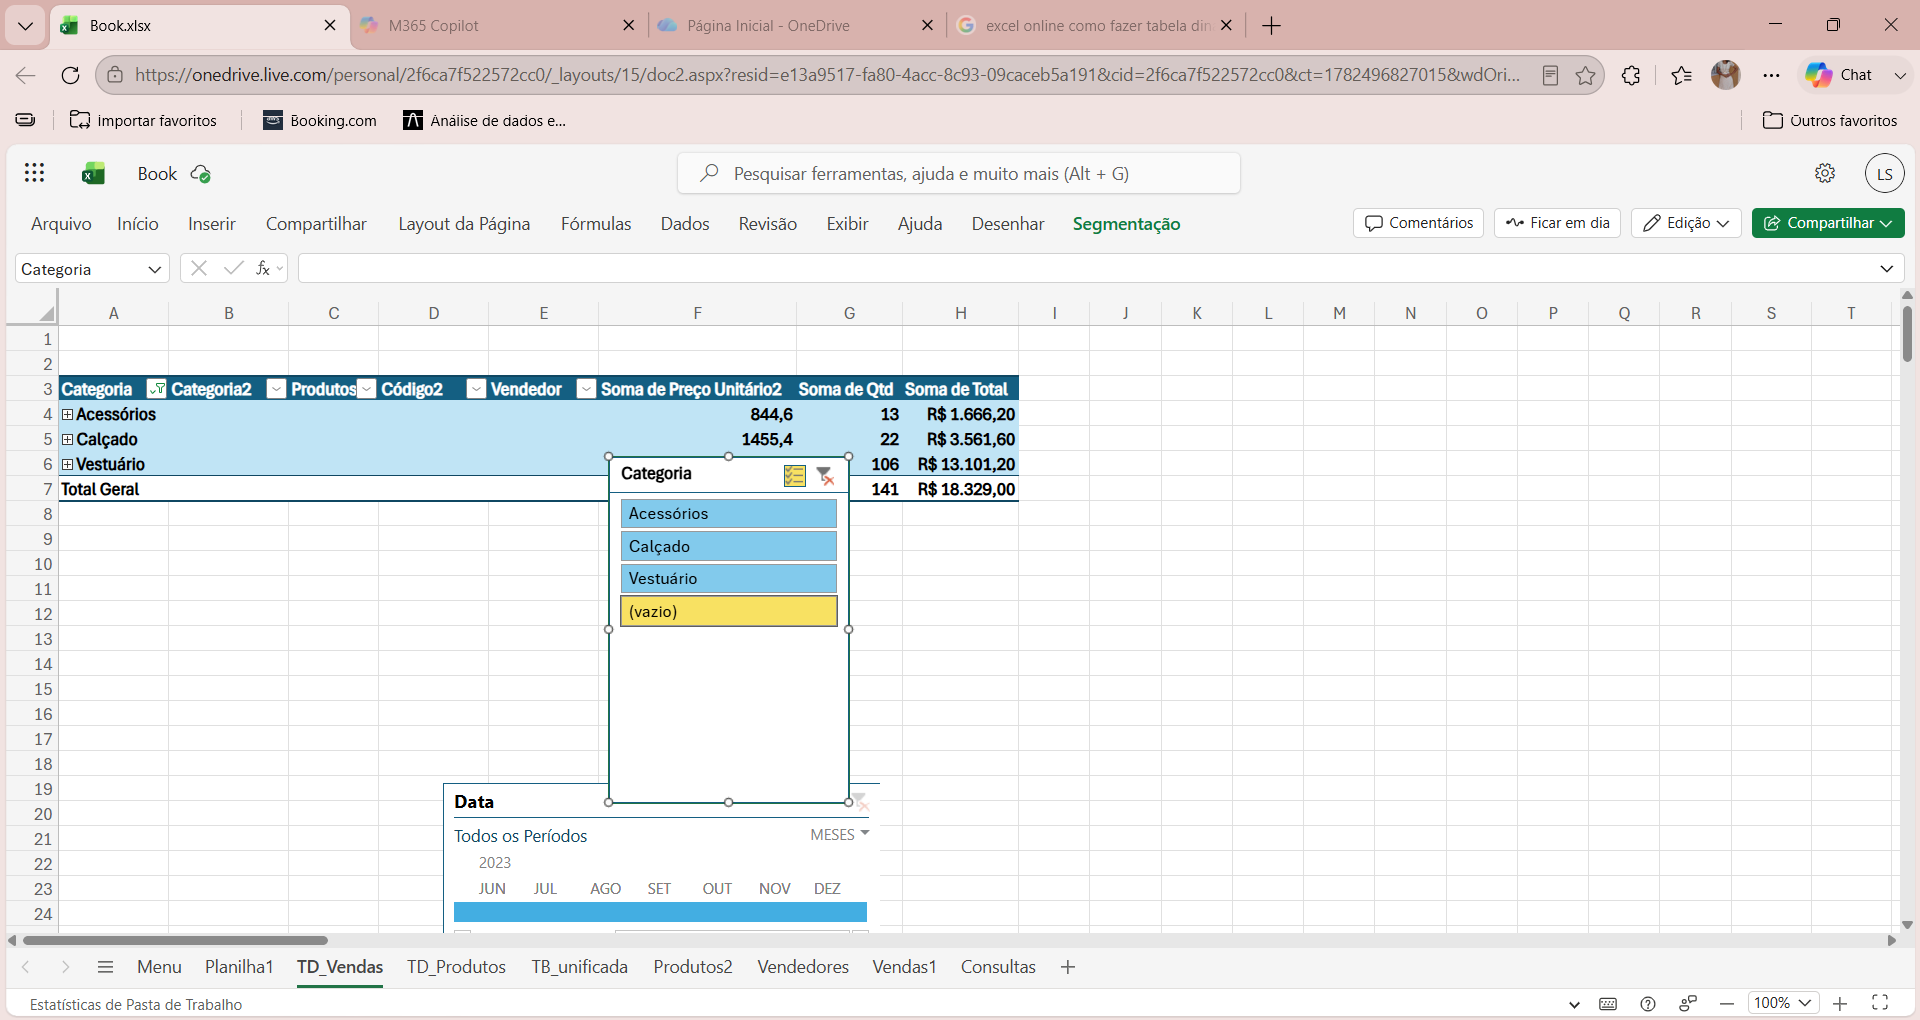Open the Categoria column filter dropdown

coord(156,389)
